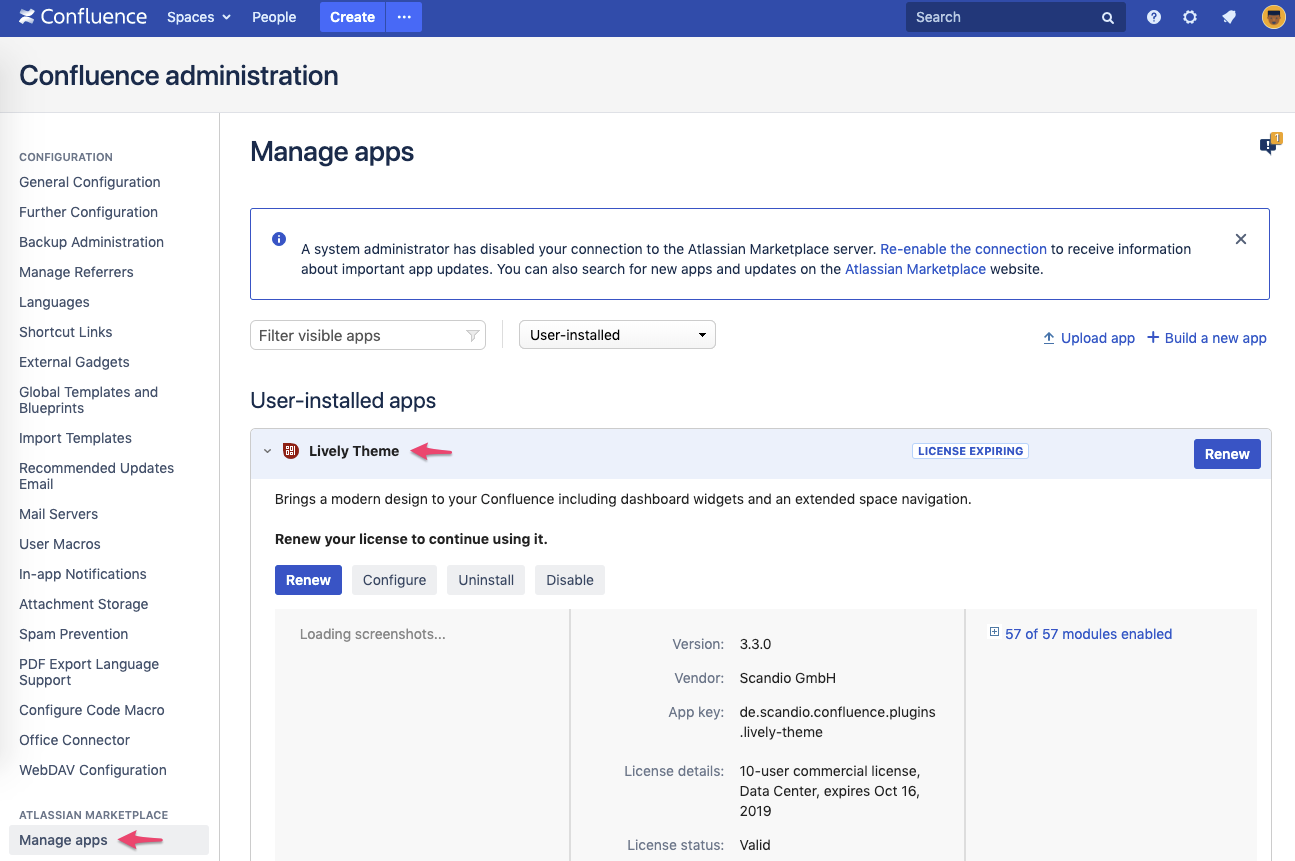1295x861 pixels.
Task: Open External Gadgets in sidebar
Action: pos(74,362)
